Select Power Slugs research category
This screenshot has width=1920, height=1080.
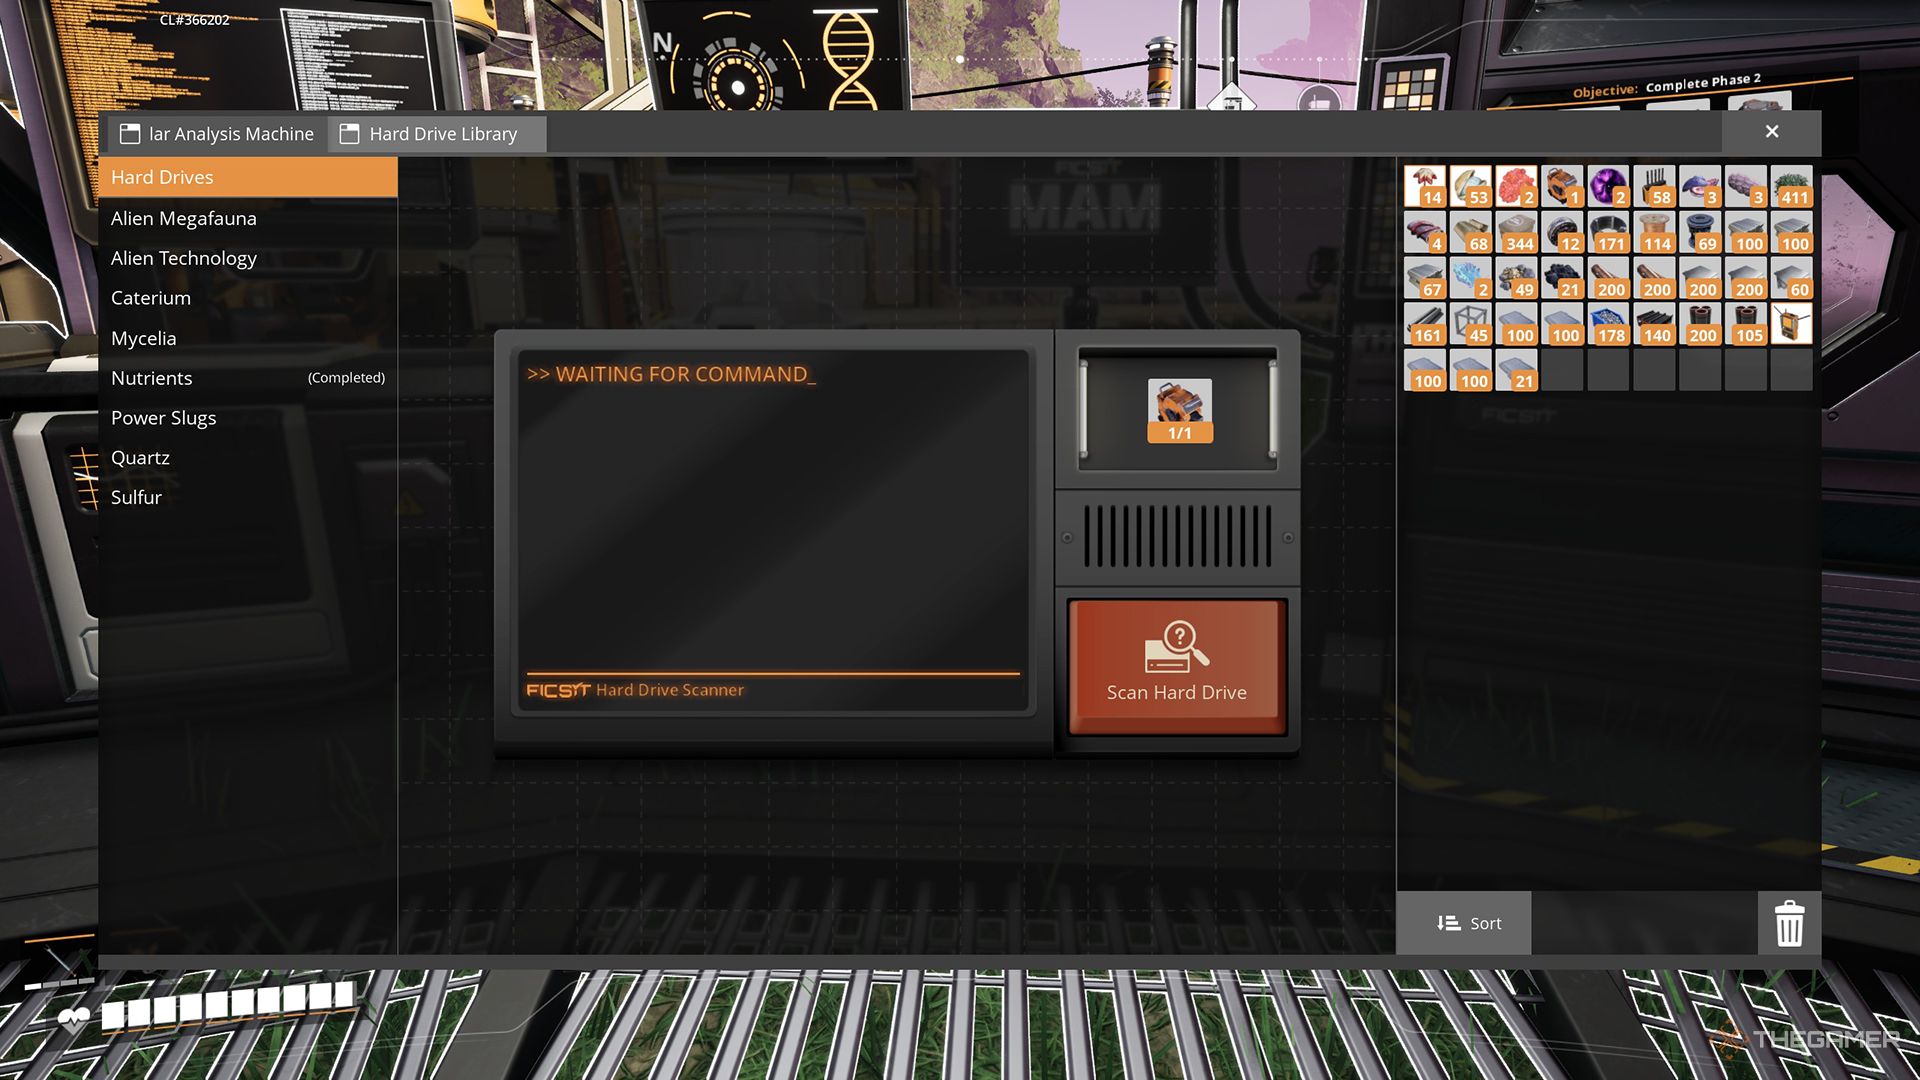click(x=164, y=418)
